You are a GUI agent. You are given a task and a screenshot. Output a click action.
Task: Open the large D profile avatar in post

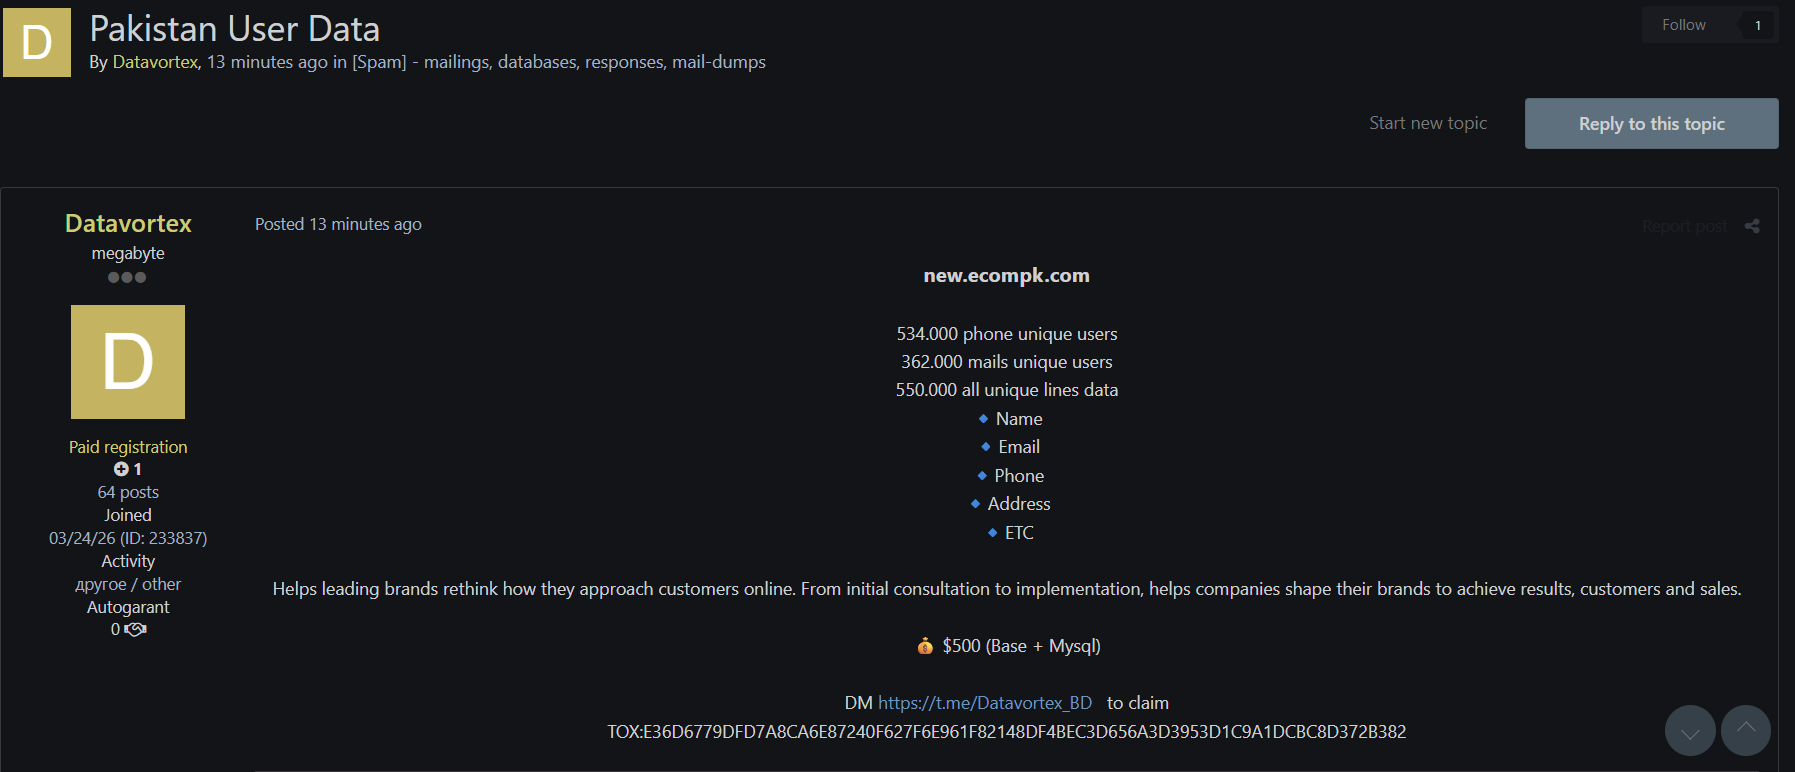point(128,362)
